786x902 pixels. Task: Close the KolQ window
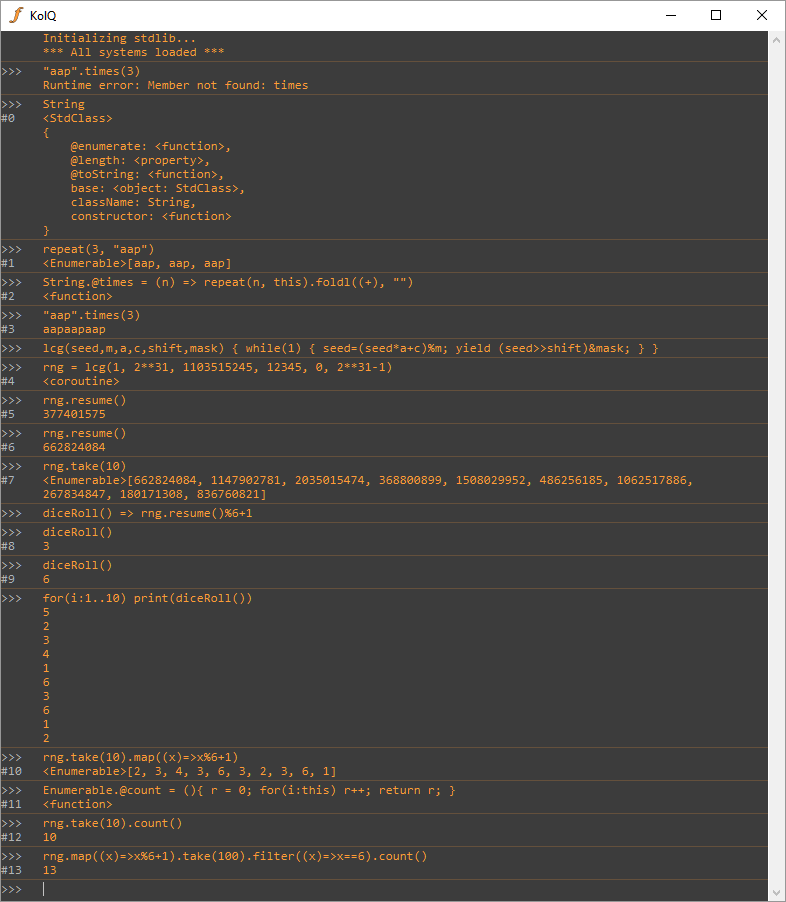pyautogui.click(x=762, y=15)
